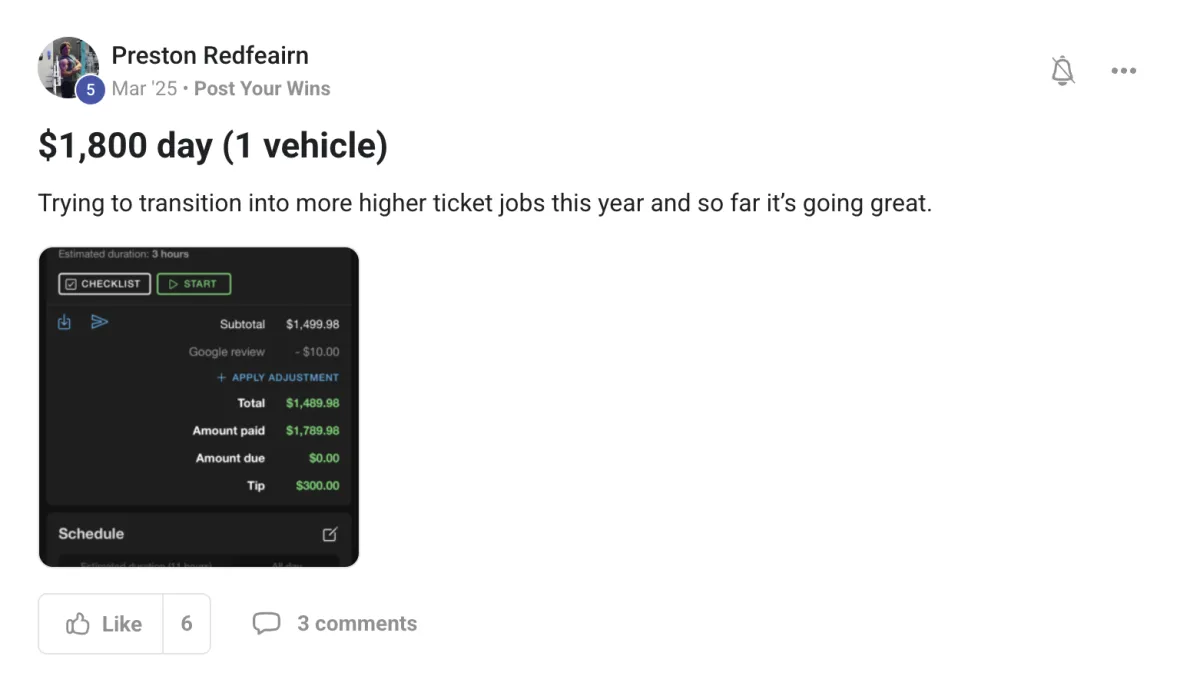View the 6 likes count
Viewport: 1200px width, 676px height.
pos(187,624)
